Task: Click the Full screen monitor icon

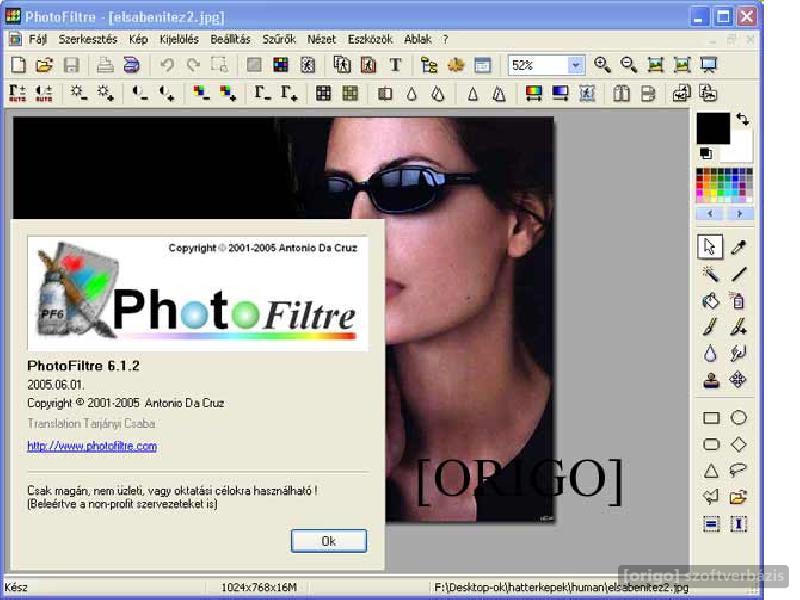Action: pos(708,65)
